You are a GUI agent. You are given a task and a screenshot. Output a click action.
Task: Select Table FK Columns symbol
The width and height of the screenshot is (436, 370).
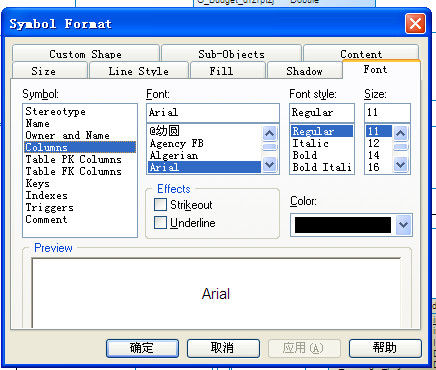[80, 171]
